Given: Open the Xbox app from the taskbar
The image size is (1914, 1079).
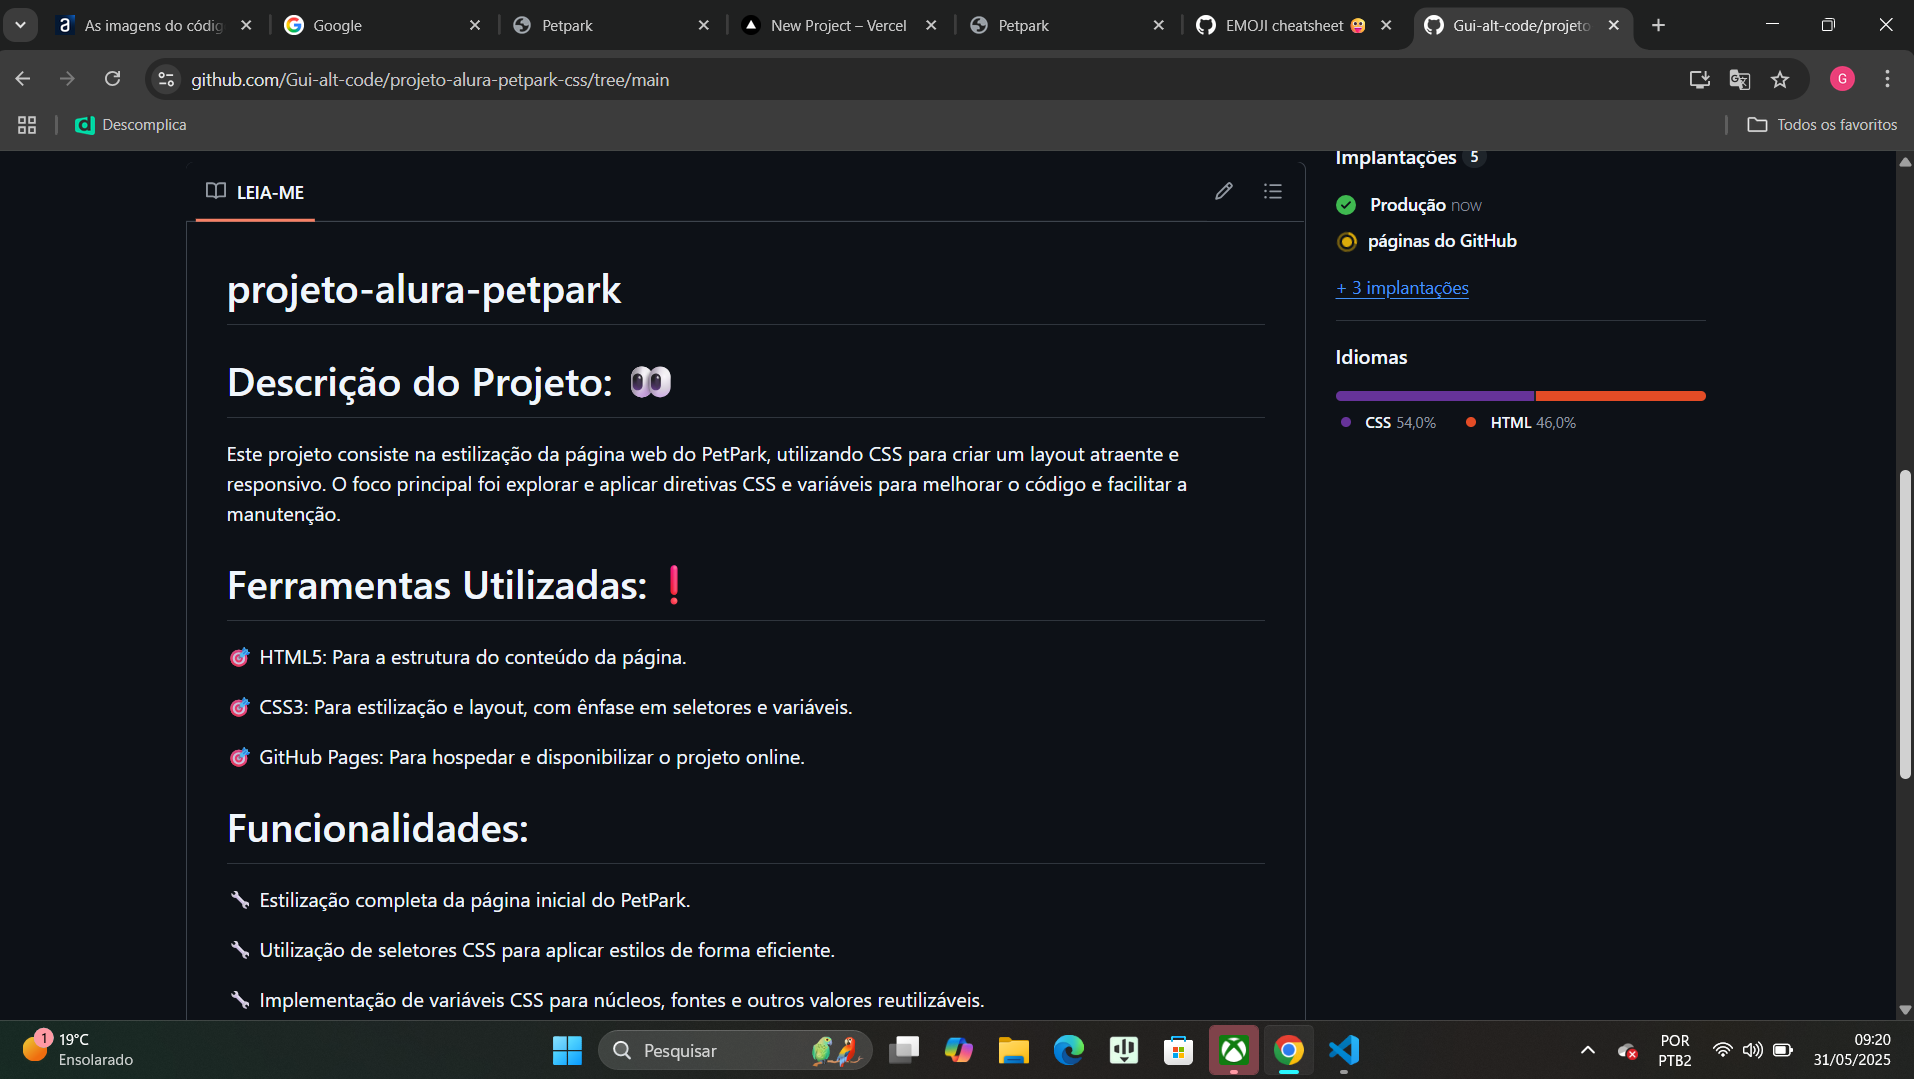Looking at the screenshot, I should pyautogui.click(x=1234, y=1050).
